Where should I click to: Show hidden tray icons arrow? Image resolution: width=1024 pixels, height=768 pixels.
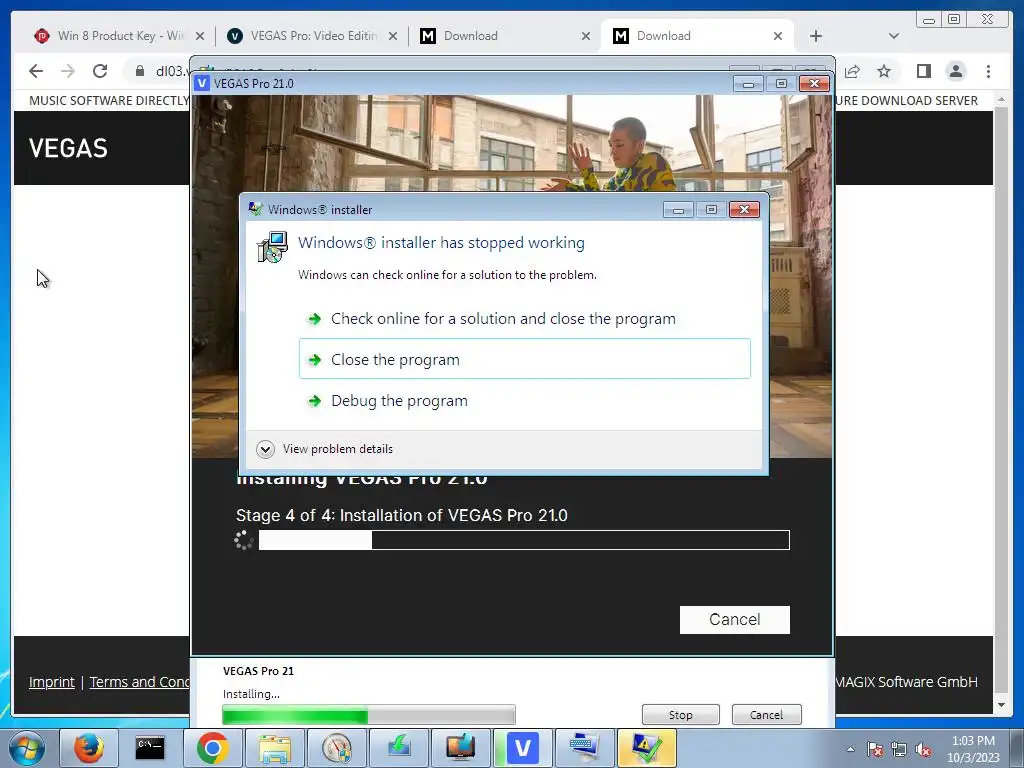click(850, 749)
